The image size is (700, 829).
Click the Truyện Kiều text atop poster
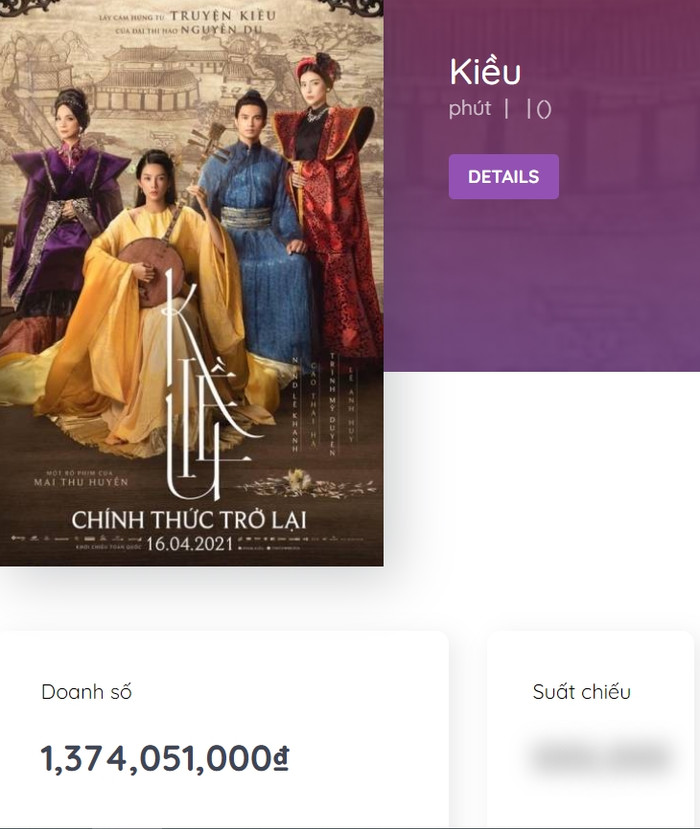click(x=212, y=17)
